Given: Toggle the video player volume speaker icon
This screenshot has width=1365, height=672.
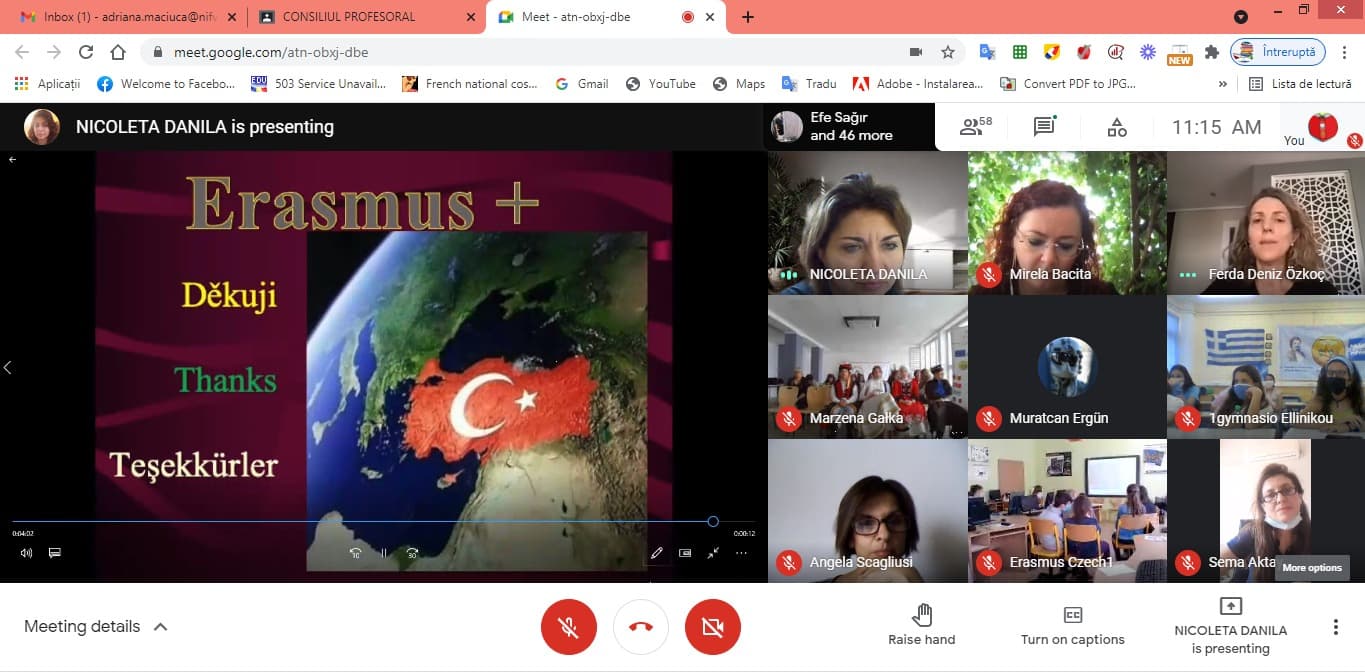Looking at the screenshot, I should click(26, 552).
